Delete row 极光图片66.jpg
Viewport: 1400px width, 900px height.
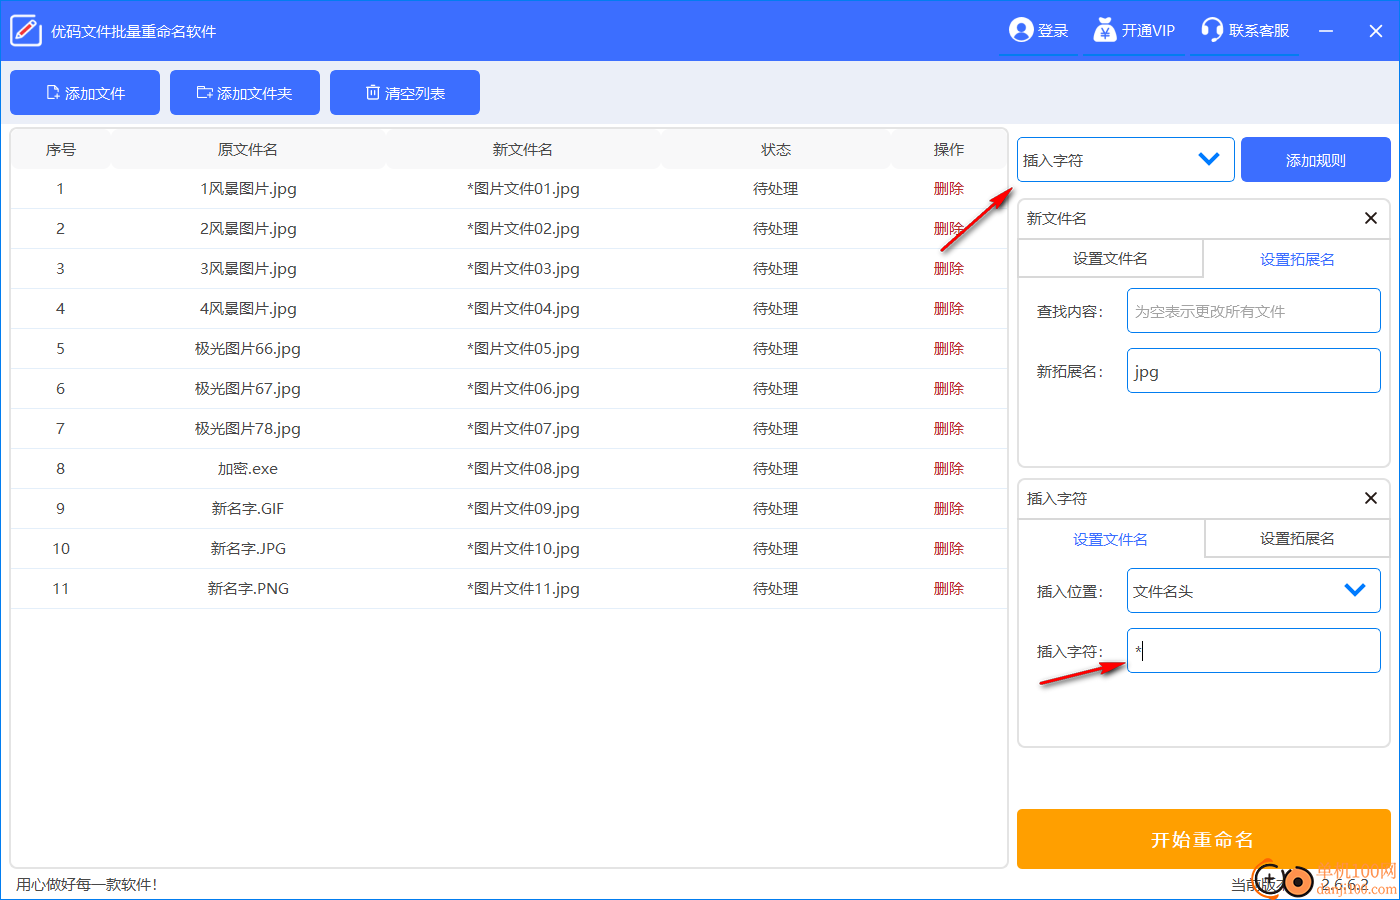tap(949, 349)
